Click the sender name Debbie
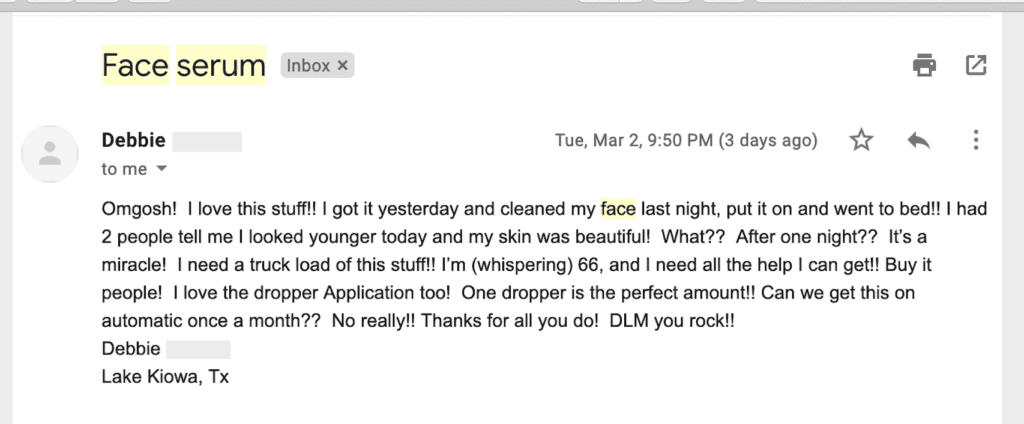Image resolution: width=1024 pixels, height=424 pixels. (x=133, y=140)
